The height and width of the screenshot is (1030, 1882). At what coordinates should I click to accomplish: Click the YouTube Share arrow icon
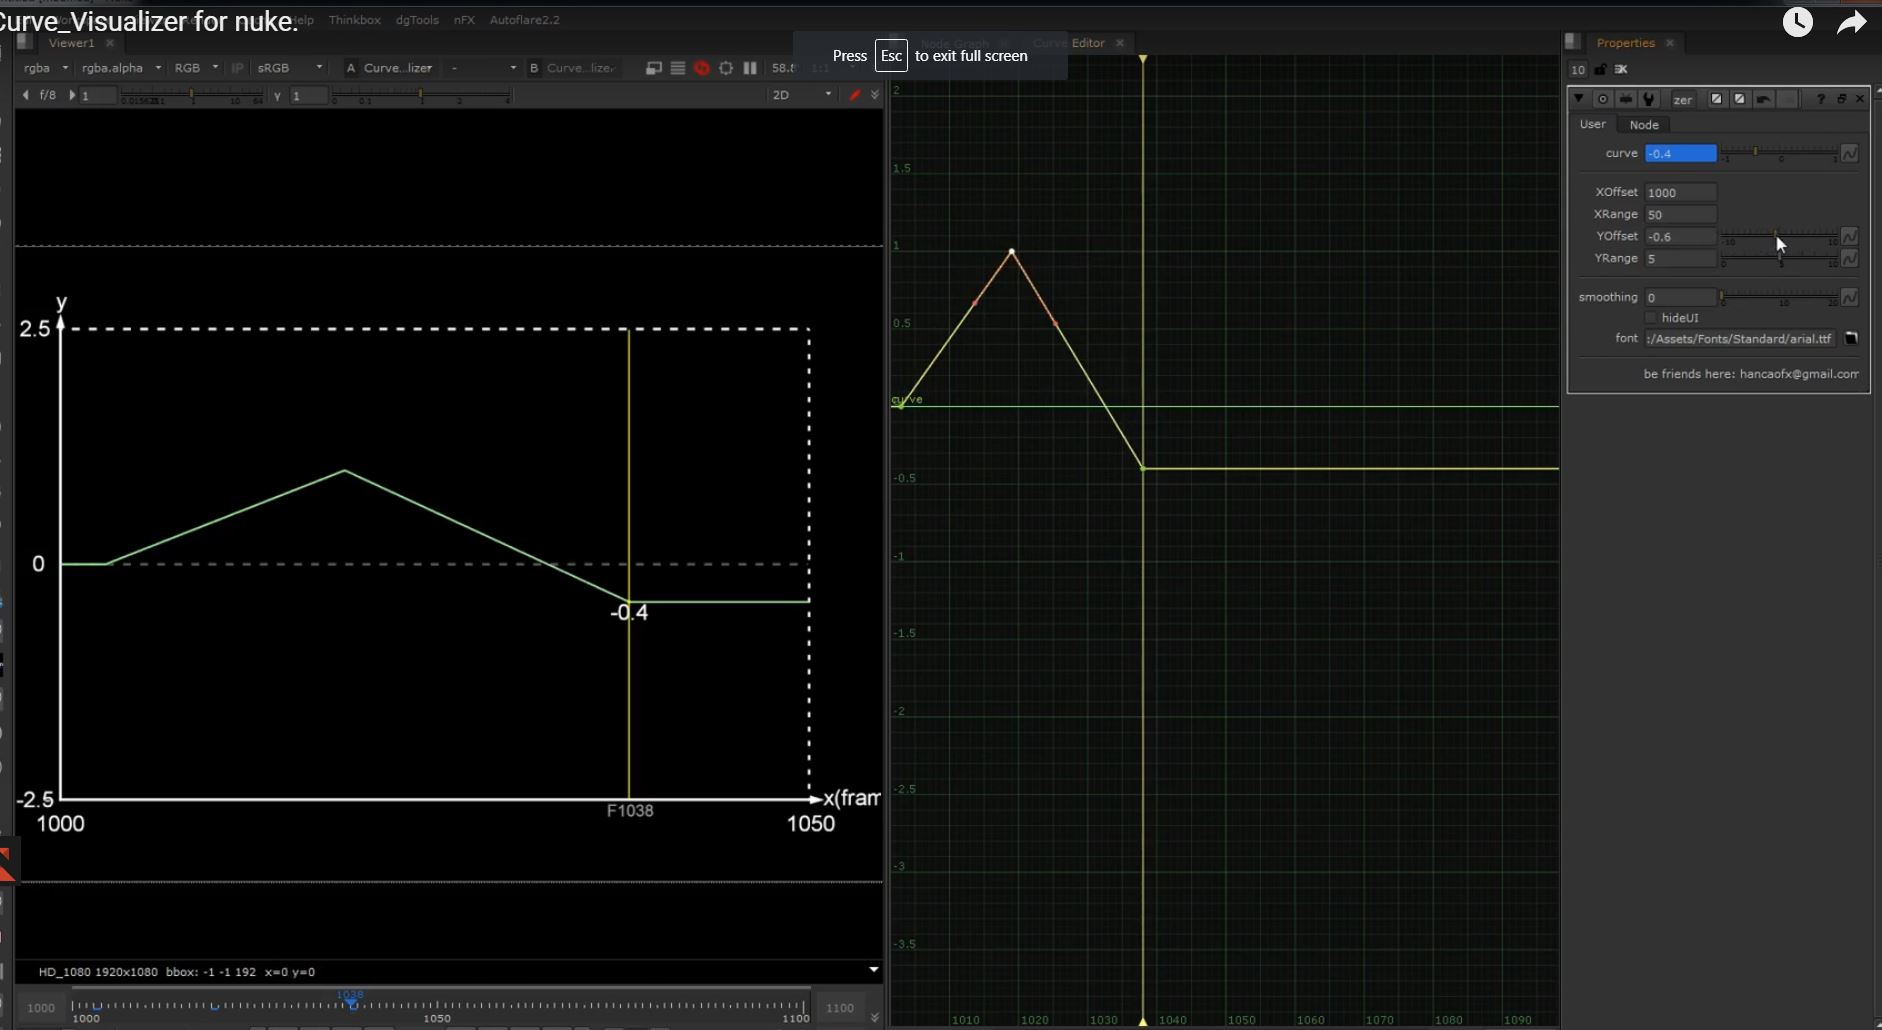pos(1851,23)
